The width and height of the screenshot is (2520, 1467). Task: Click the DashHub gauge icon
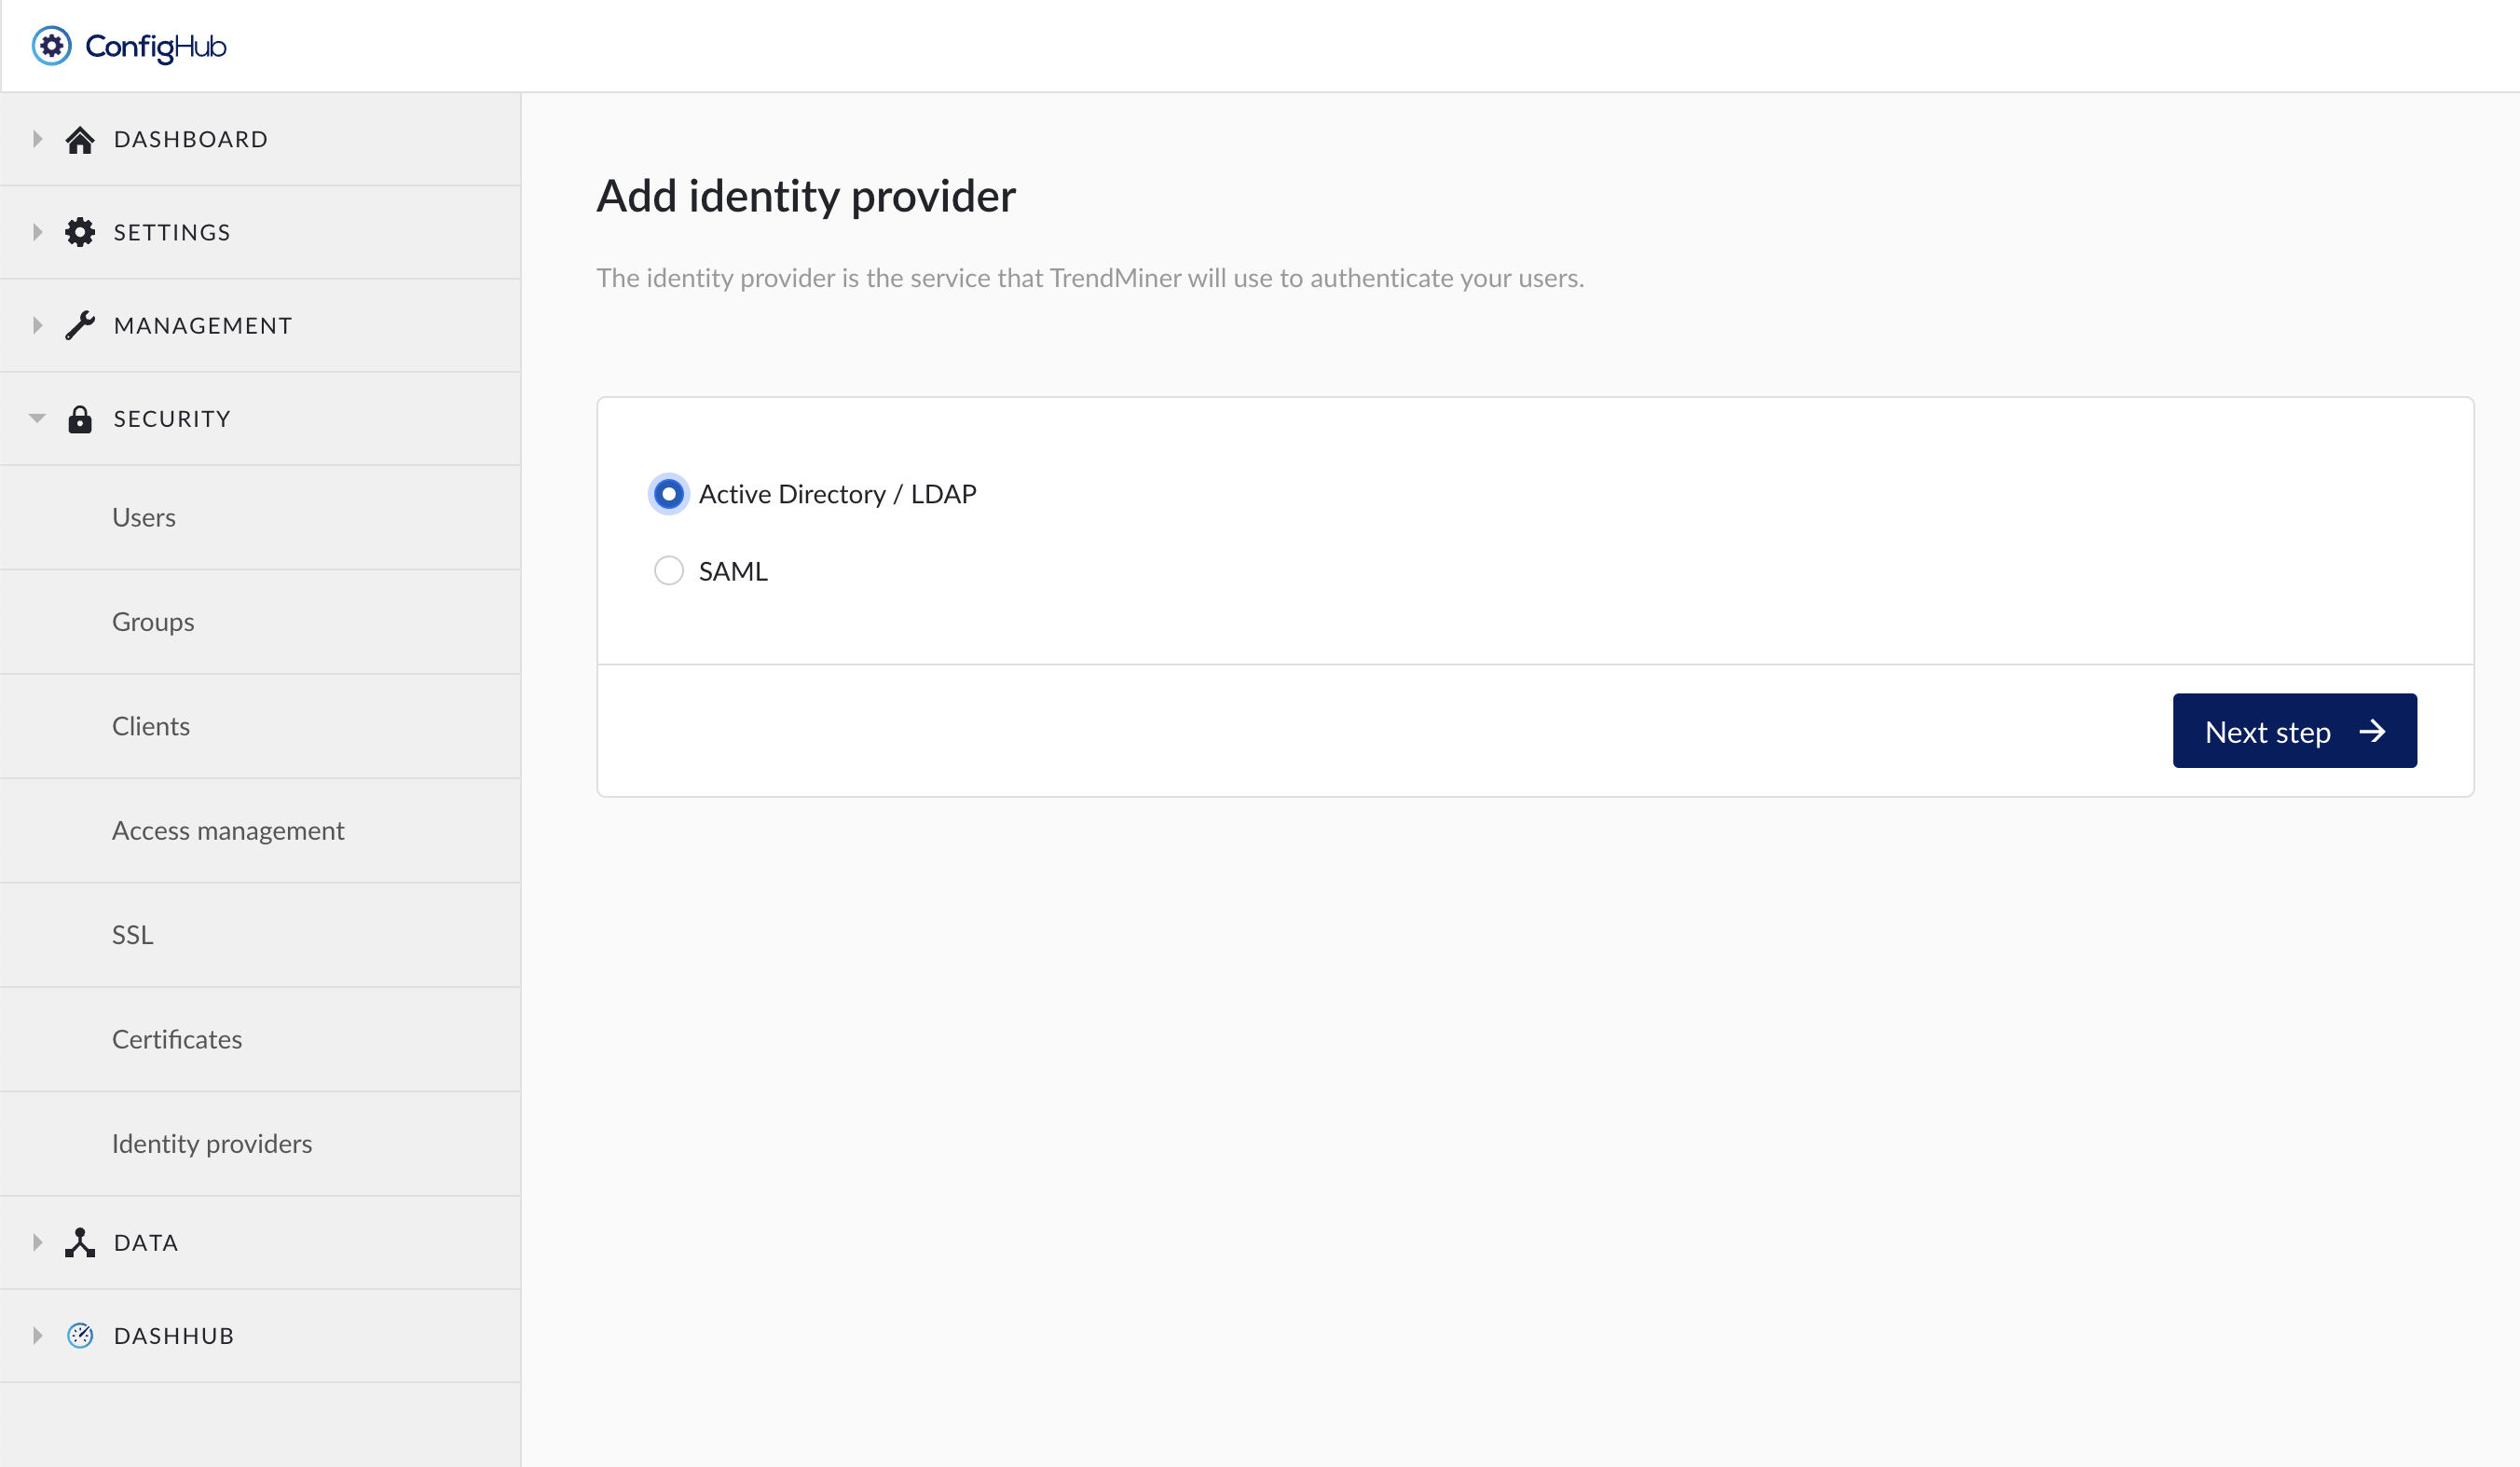80,1335
